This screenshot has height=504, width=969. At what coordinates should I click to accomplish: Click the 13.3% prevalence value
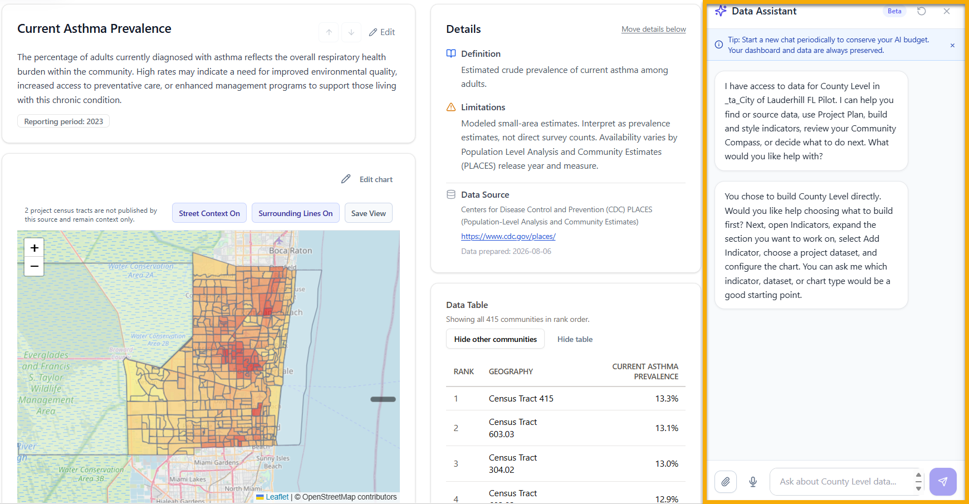pos(666,398)
